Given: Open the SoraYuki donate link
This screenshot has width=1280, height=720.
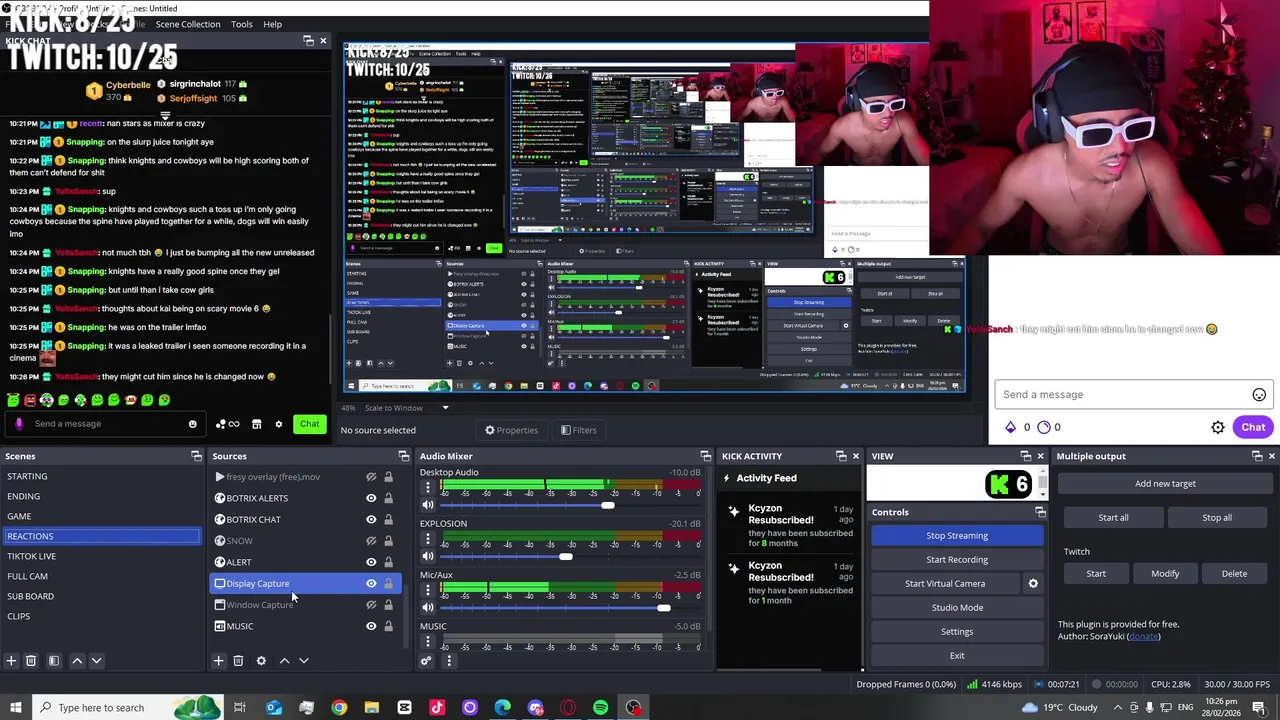Looking at the screenshot, I should point(1143,636).
